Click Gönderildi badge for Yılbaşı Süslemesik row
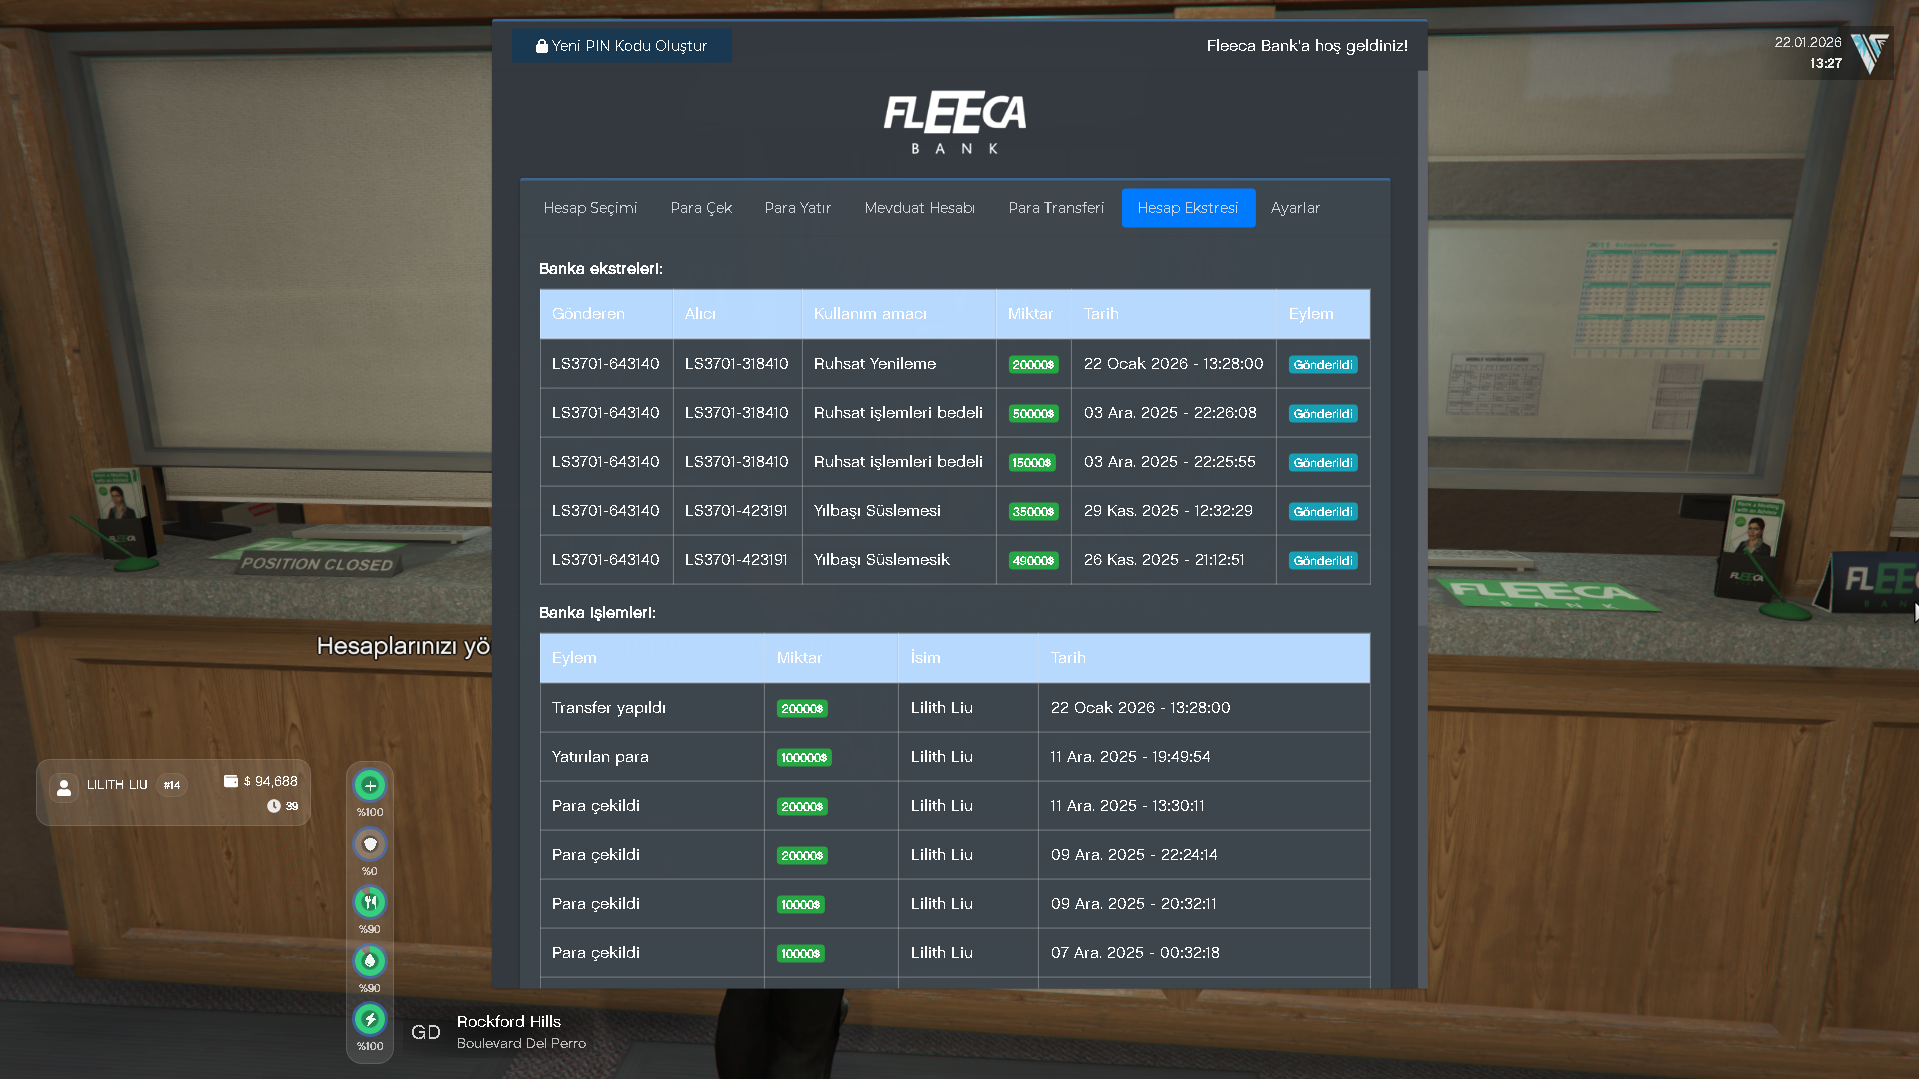This screenshot has height=1079, width=1919. [x=1323, y=561]
